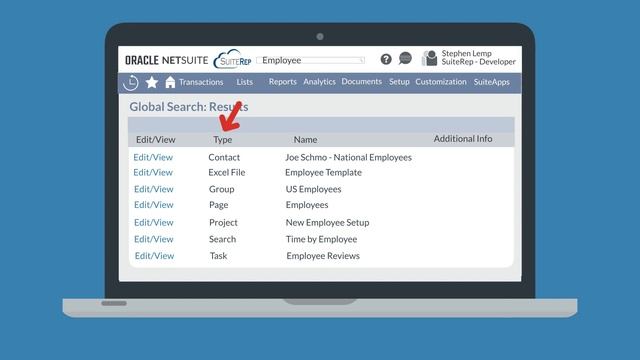Click the 'Excel File' type cell

(x=227, y=172)
